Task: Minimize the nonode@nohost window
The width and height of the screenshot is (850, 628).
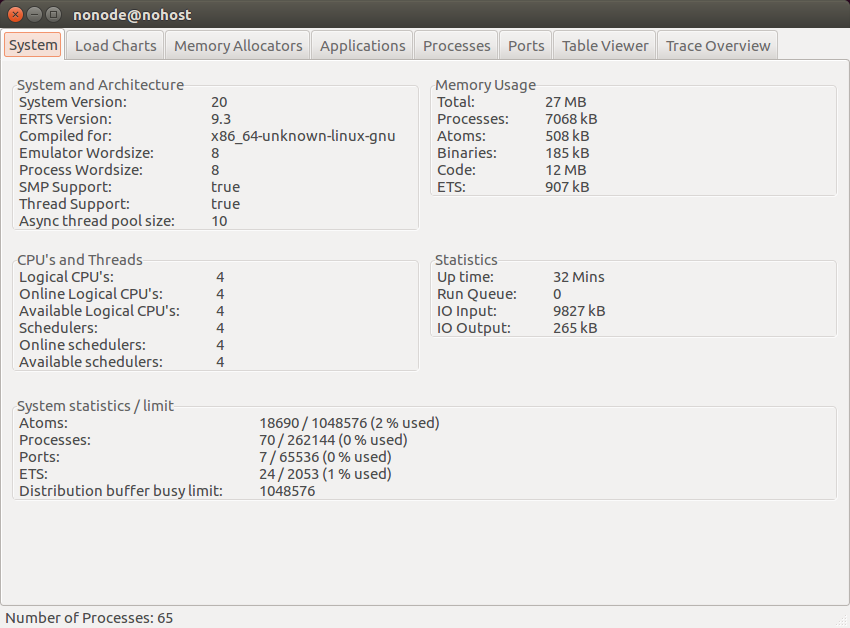Action: point(34,15)
